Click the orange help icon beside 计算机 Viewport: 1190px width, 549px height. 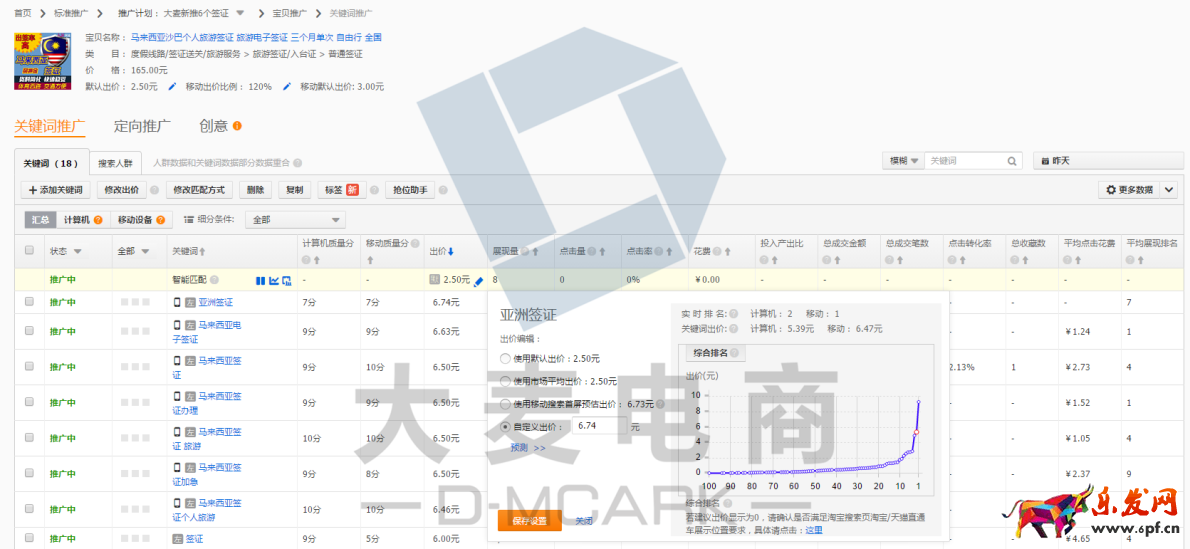pyautogui.click(x=99, y=220)
